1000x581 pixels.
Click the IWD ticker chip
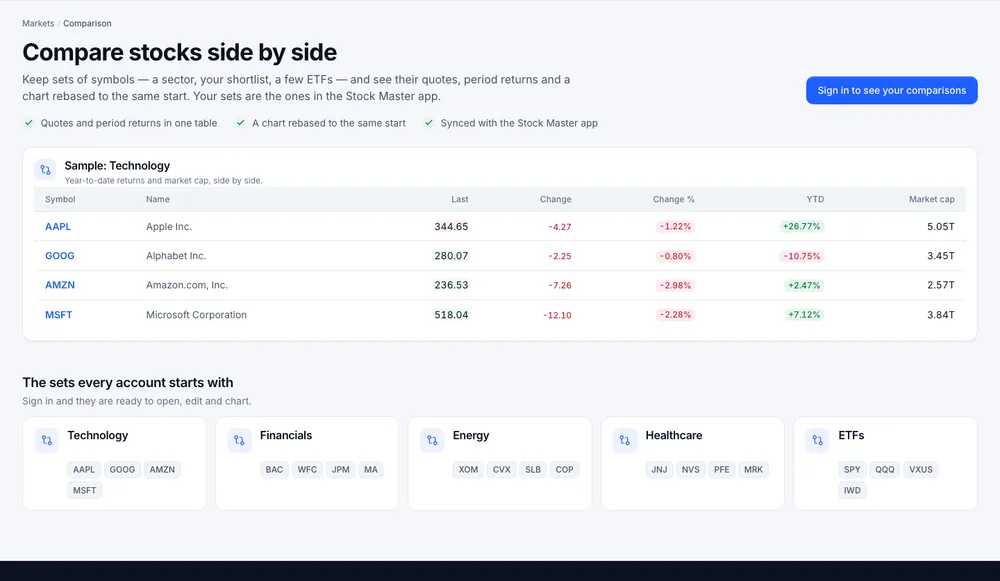coord(852,490)
